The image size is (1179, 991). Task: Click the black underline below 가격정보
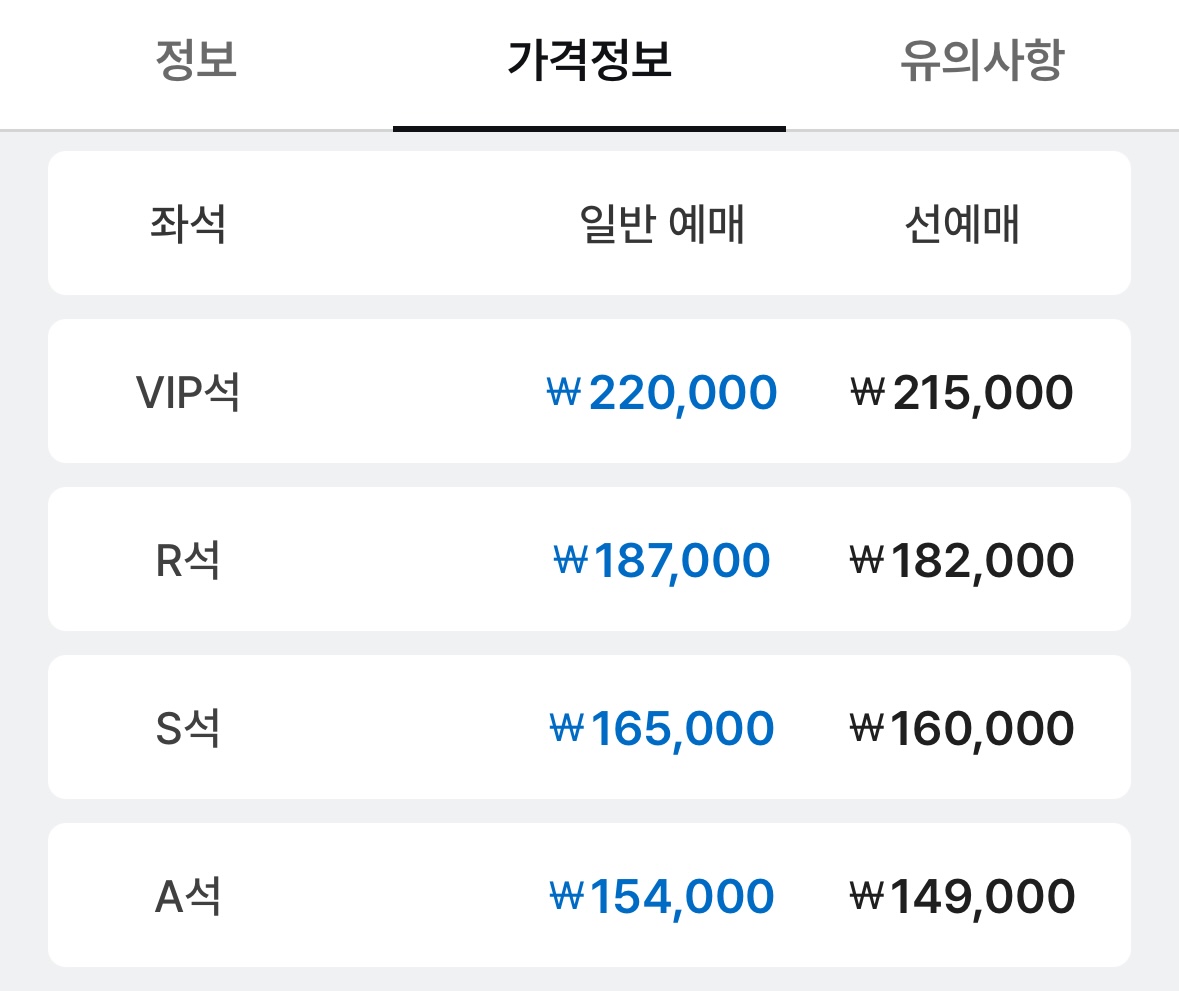(x=589, y=128)
